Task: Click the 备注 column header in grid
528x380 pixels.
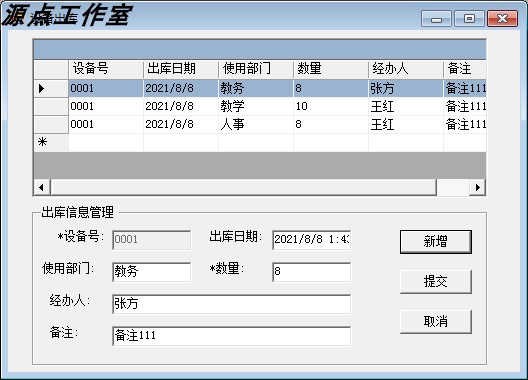Action: 465,69
